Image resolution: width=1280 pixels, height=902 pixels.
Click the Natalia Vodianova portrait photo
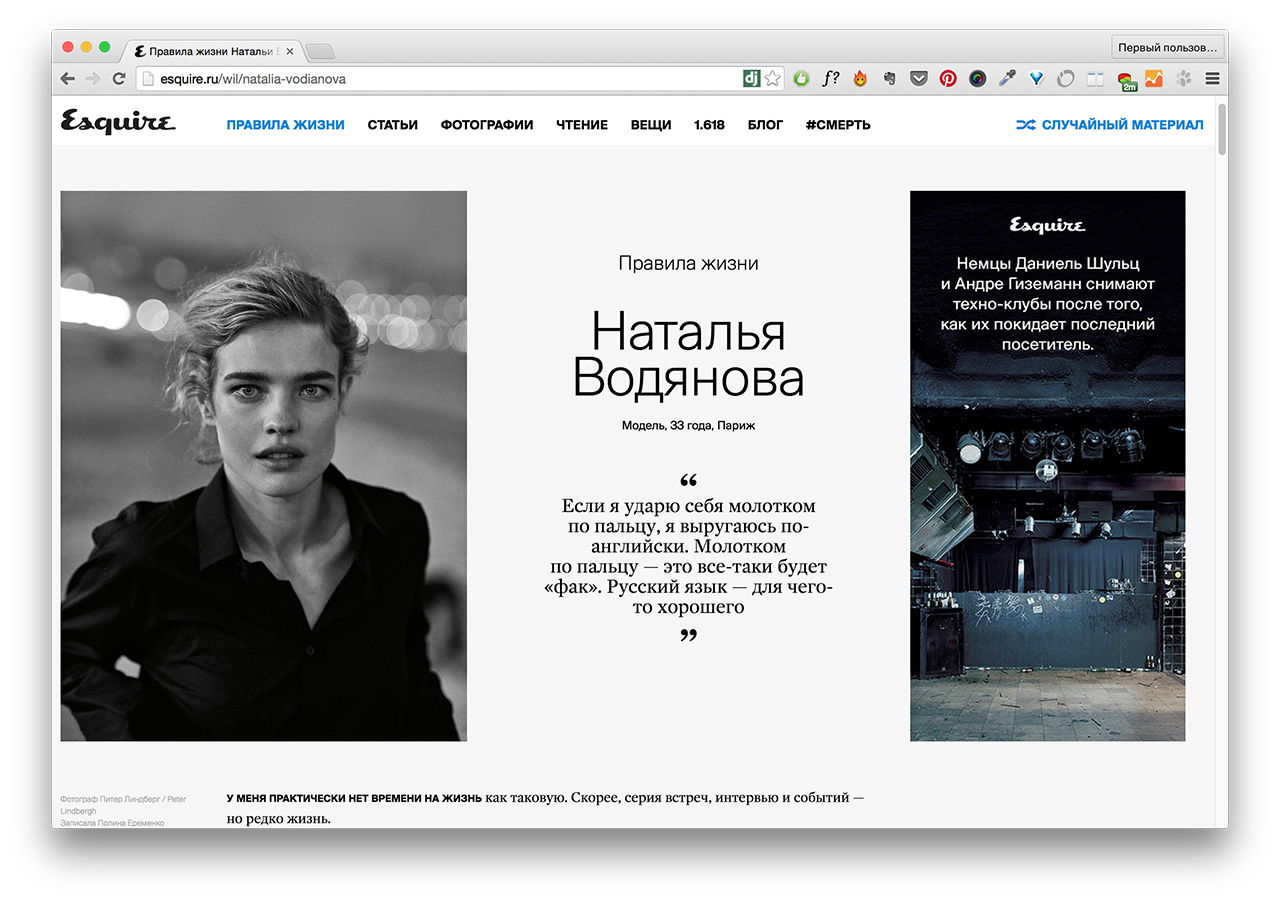tap(264, 466)
